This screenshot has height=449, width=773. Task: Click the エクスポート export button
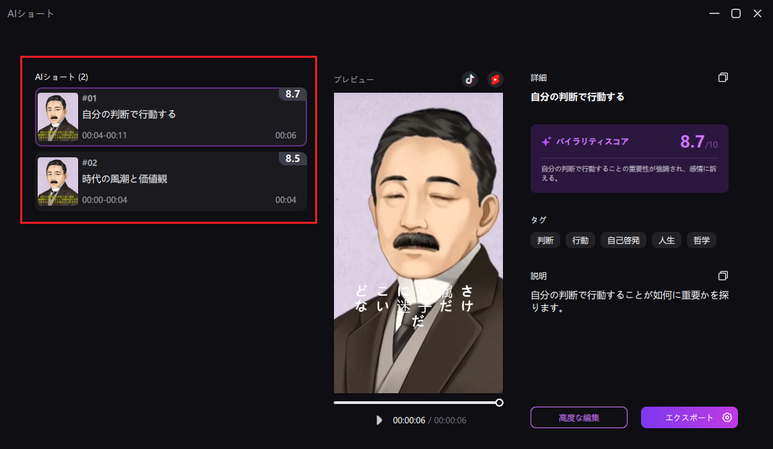tap(689, 417)
